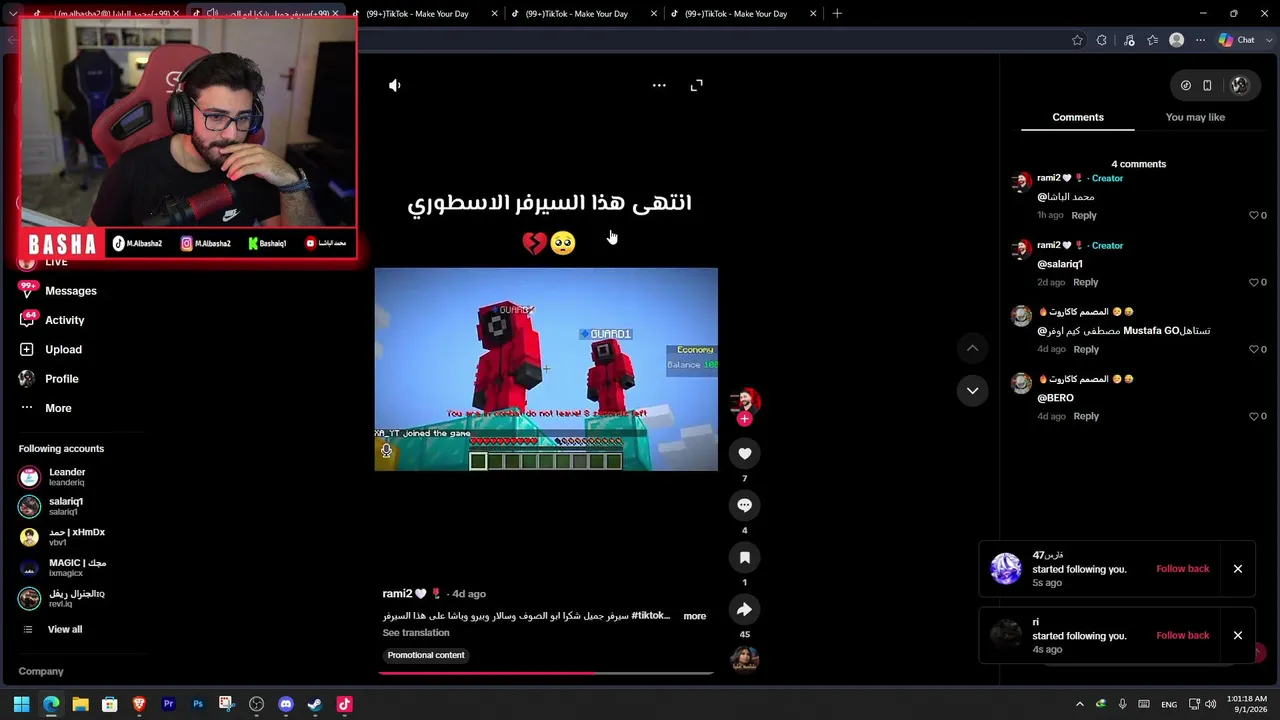
Task: Reply to the Mustafa GO comment
Action: [x=1085, y=350]
